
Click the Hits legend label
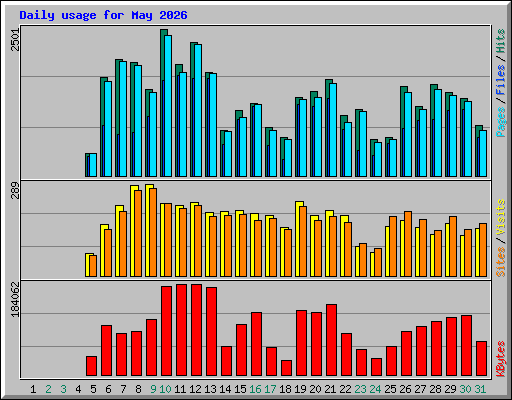pyautogui.click(x=501, y=41)
